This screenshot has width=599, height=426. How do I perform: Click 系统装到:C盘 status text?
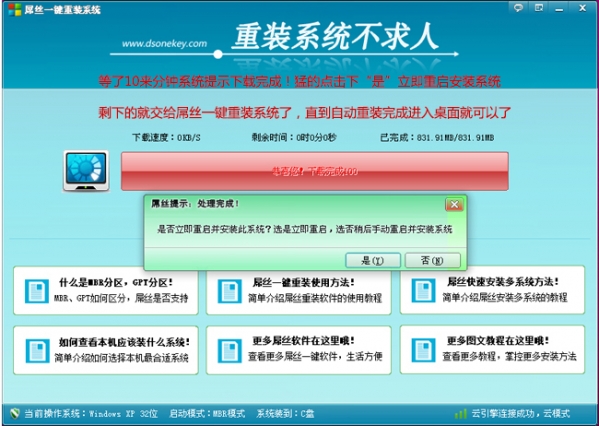pyautogui.click(x=285, y=414)
